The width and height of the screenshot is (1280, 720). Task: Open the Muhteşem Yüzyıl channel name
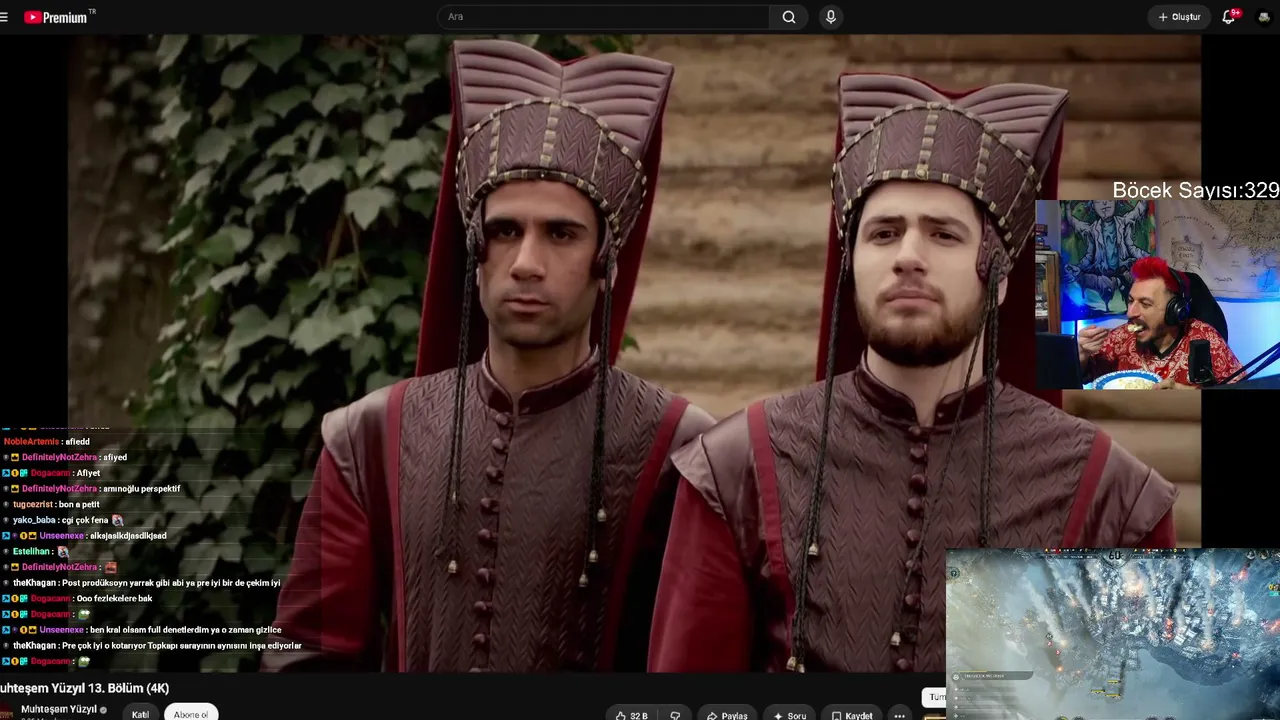59,709
